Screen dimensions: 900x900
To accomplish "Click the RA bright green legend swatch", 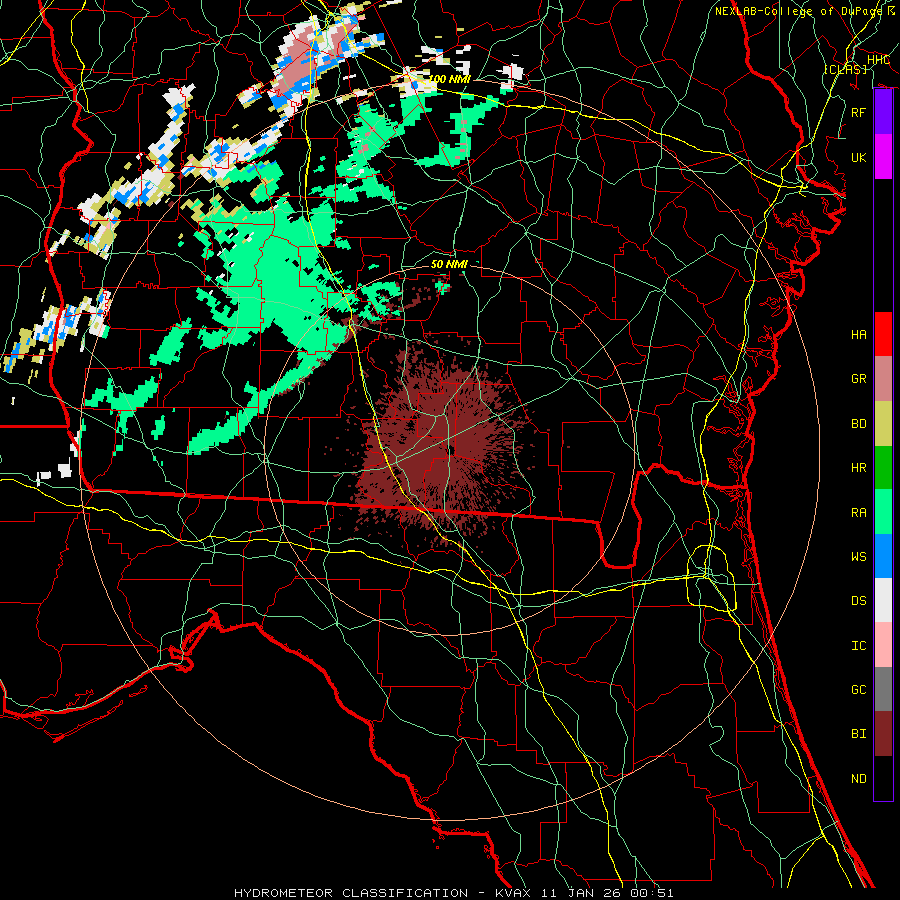I will (x=883, y=512).
